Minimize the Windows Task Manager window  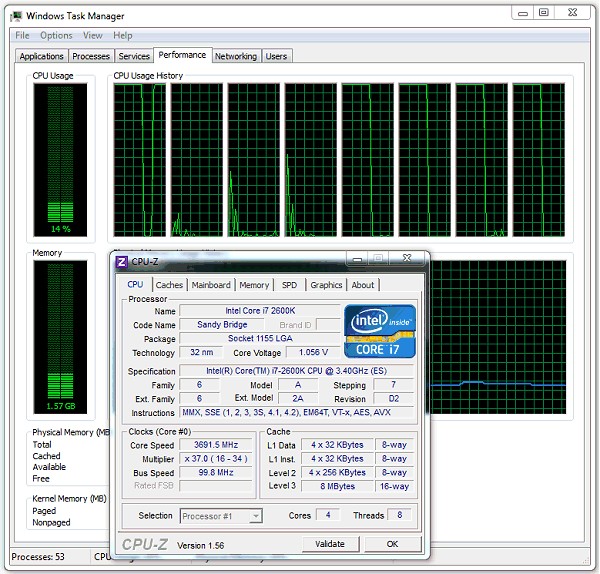523,13
